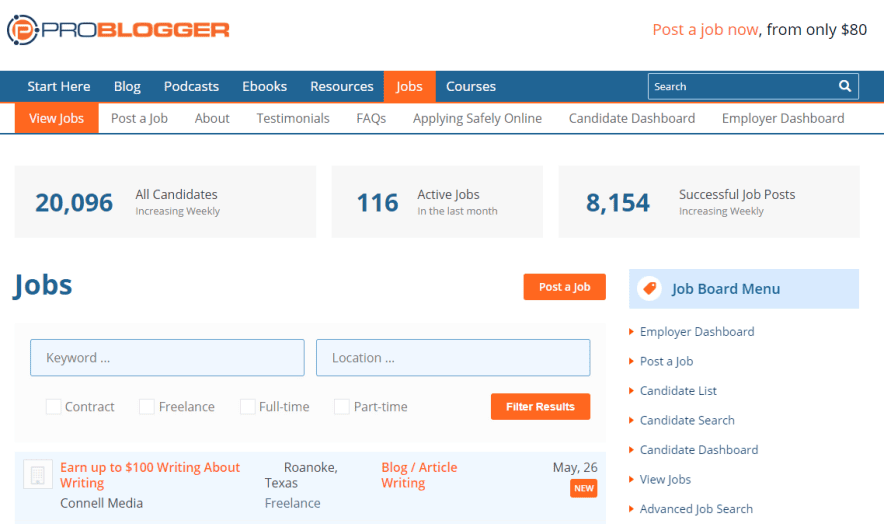
Task: Click the NEW badge on the job listing
Action: point(584,488)
